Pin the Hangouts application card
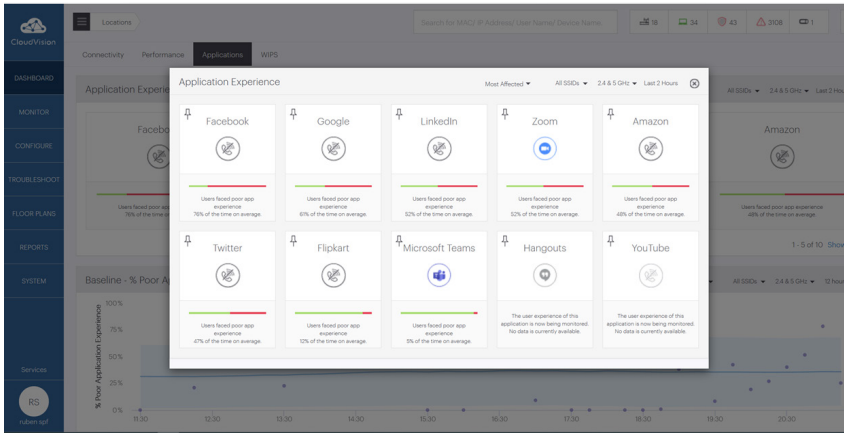Image resolution: width=849 pixels, height=437 pixels. point(505,240)
